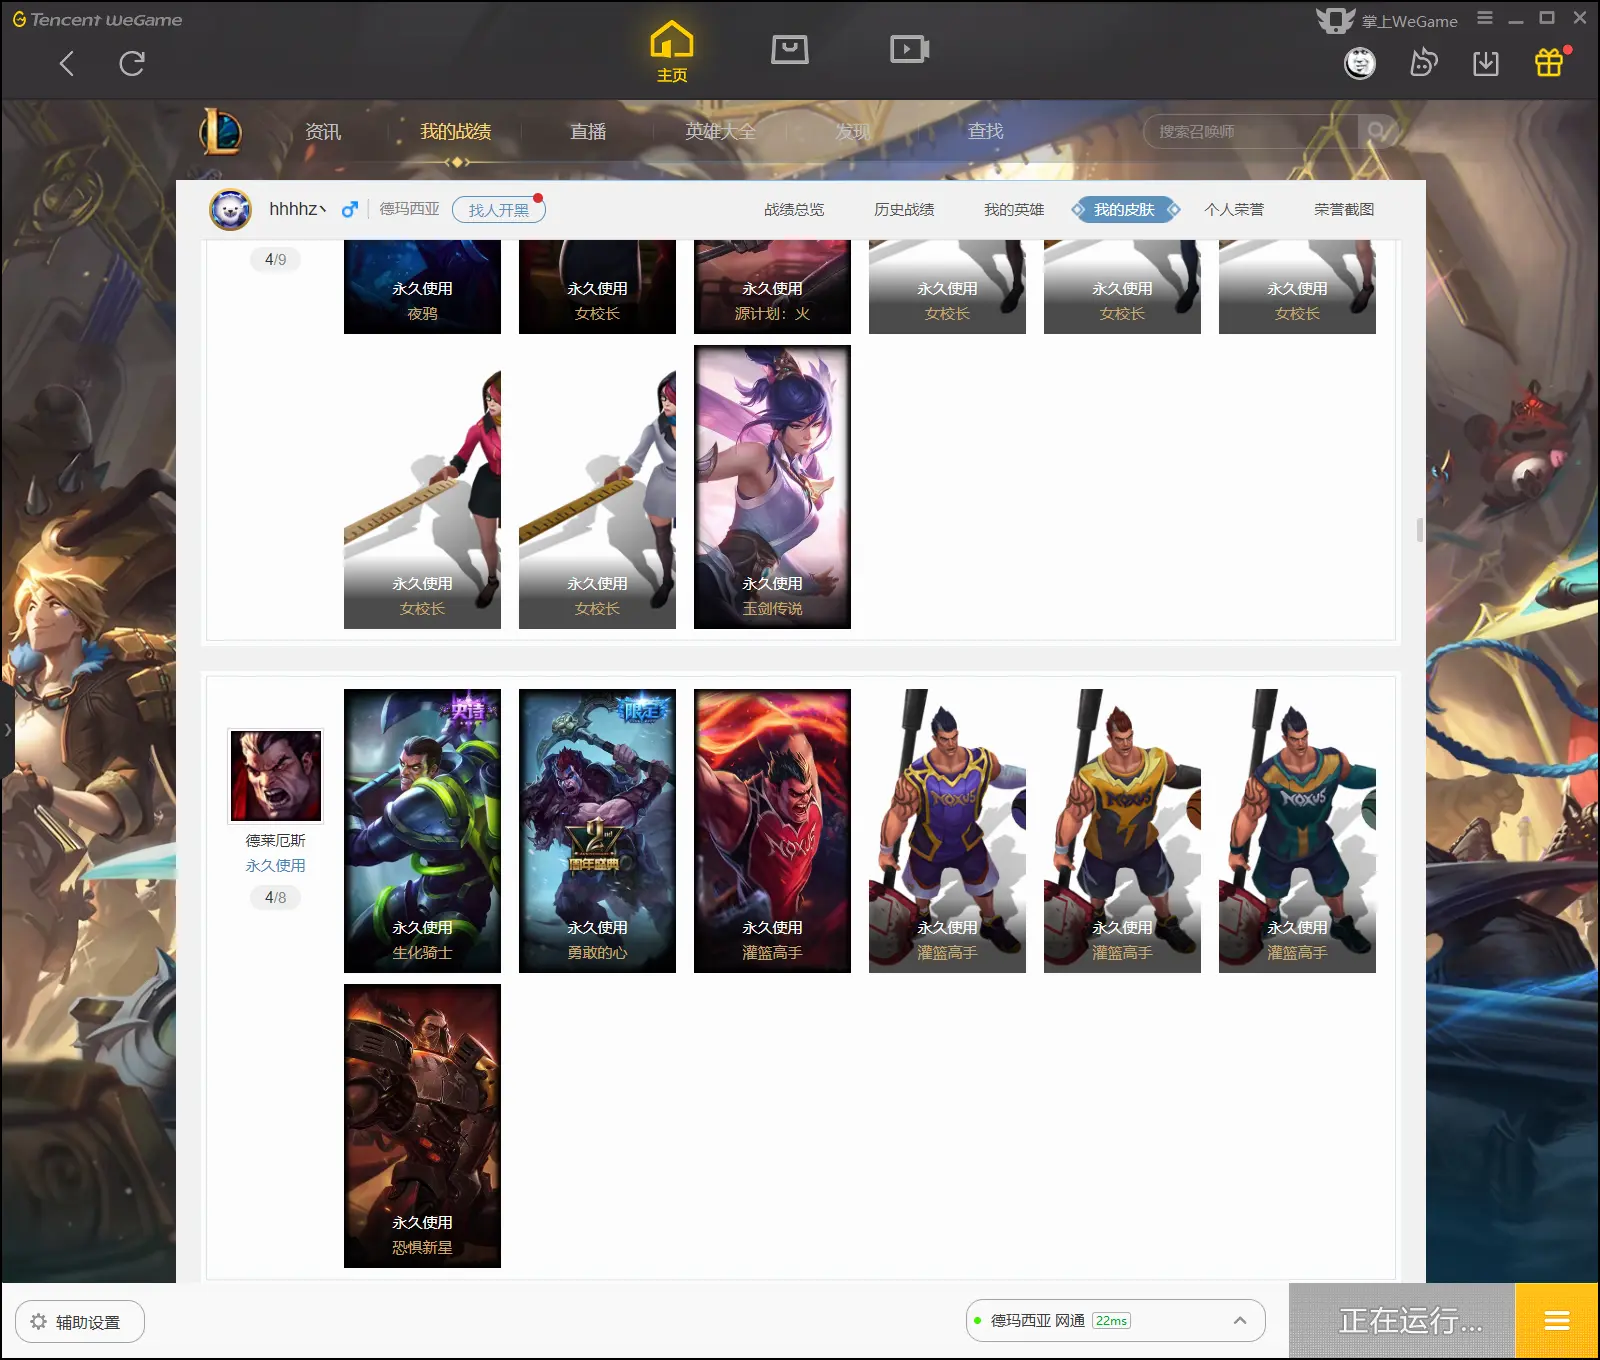This screenshot has height=1360, width=1600.
Task: Open the download manager icon
Action: pos(1486,63)
